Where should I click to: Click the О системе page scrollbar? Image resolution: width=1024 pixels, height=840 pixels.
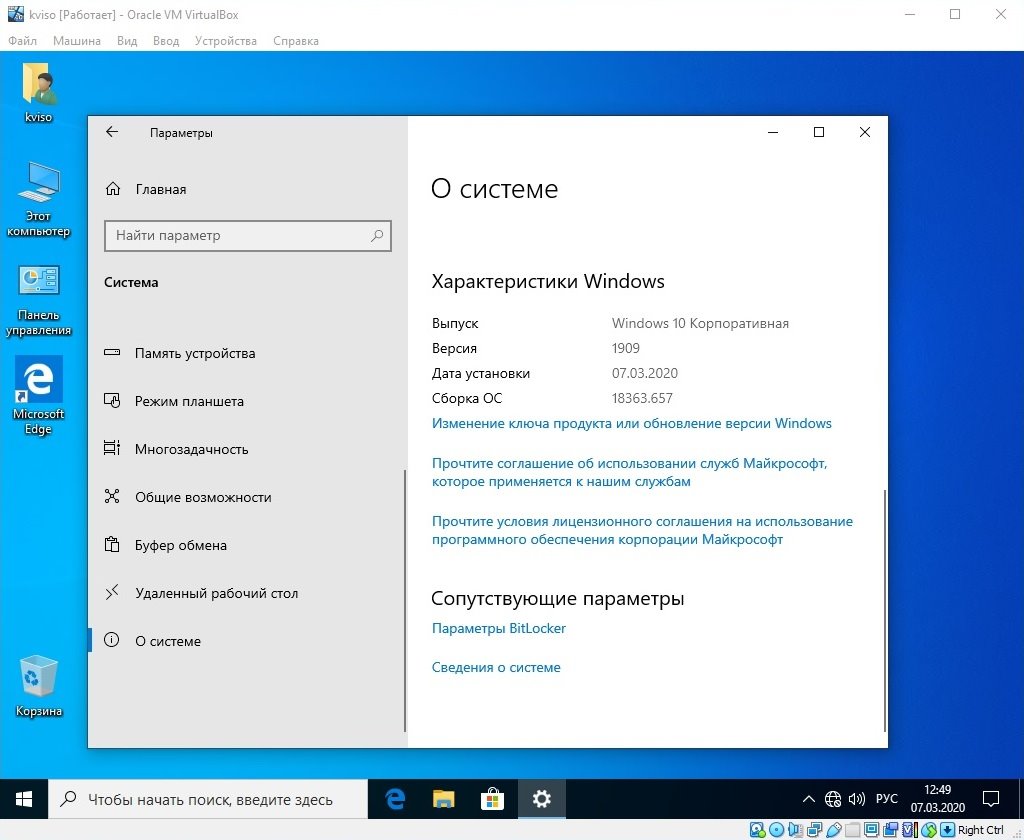coord(885,611)
